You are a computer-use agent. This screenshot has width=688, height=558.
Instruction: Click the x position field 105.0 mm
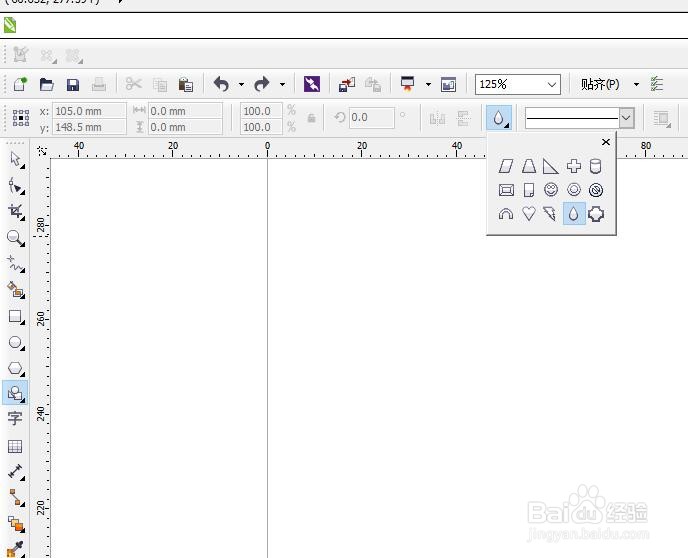pyautogui.click(x=89, y=111)
